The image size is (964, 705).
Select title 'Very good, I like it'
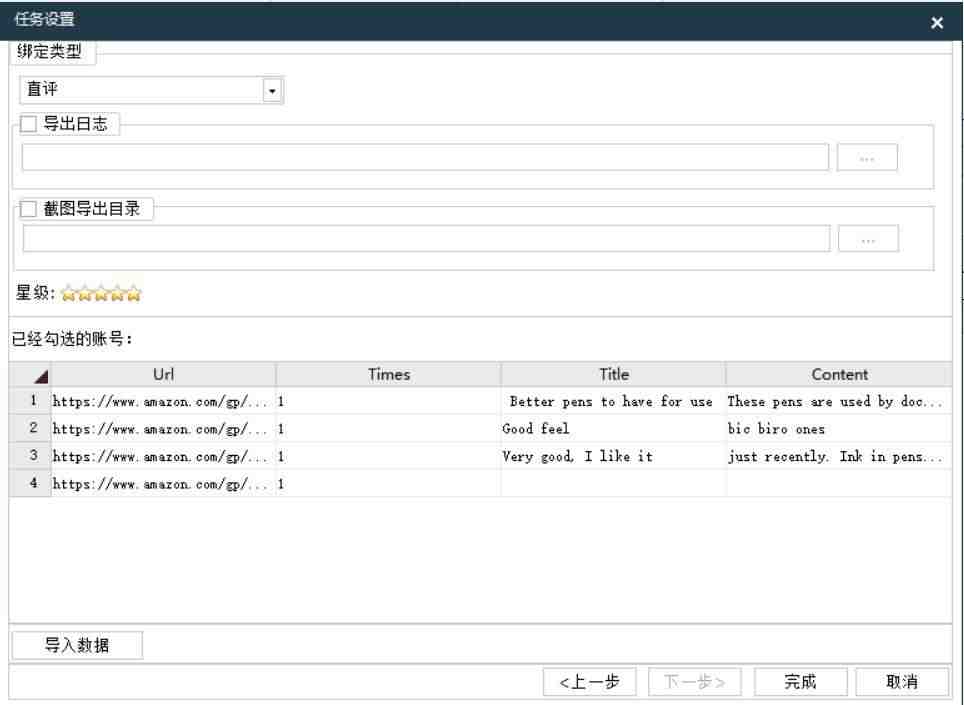[577, 457]
